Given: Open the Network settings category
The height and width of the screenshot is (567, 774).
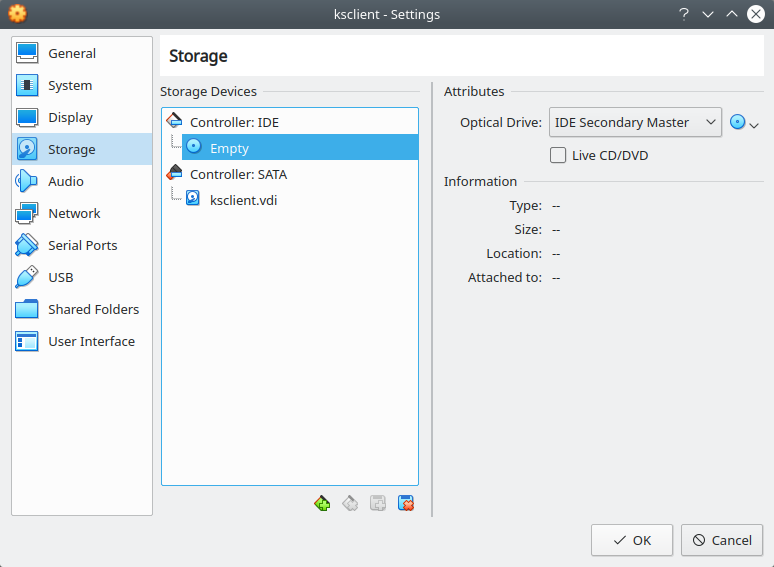Looking at the screenshot, I should point(82,213).
